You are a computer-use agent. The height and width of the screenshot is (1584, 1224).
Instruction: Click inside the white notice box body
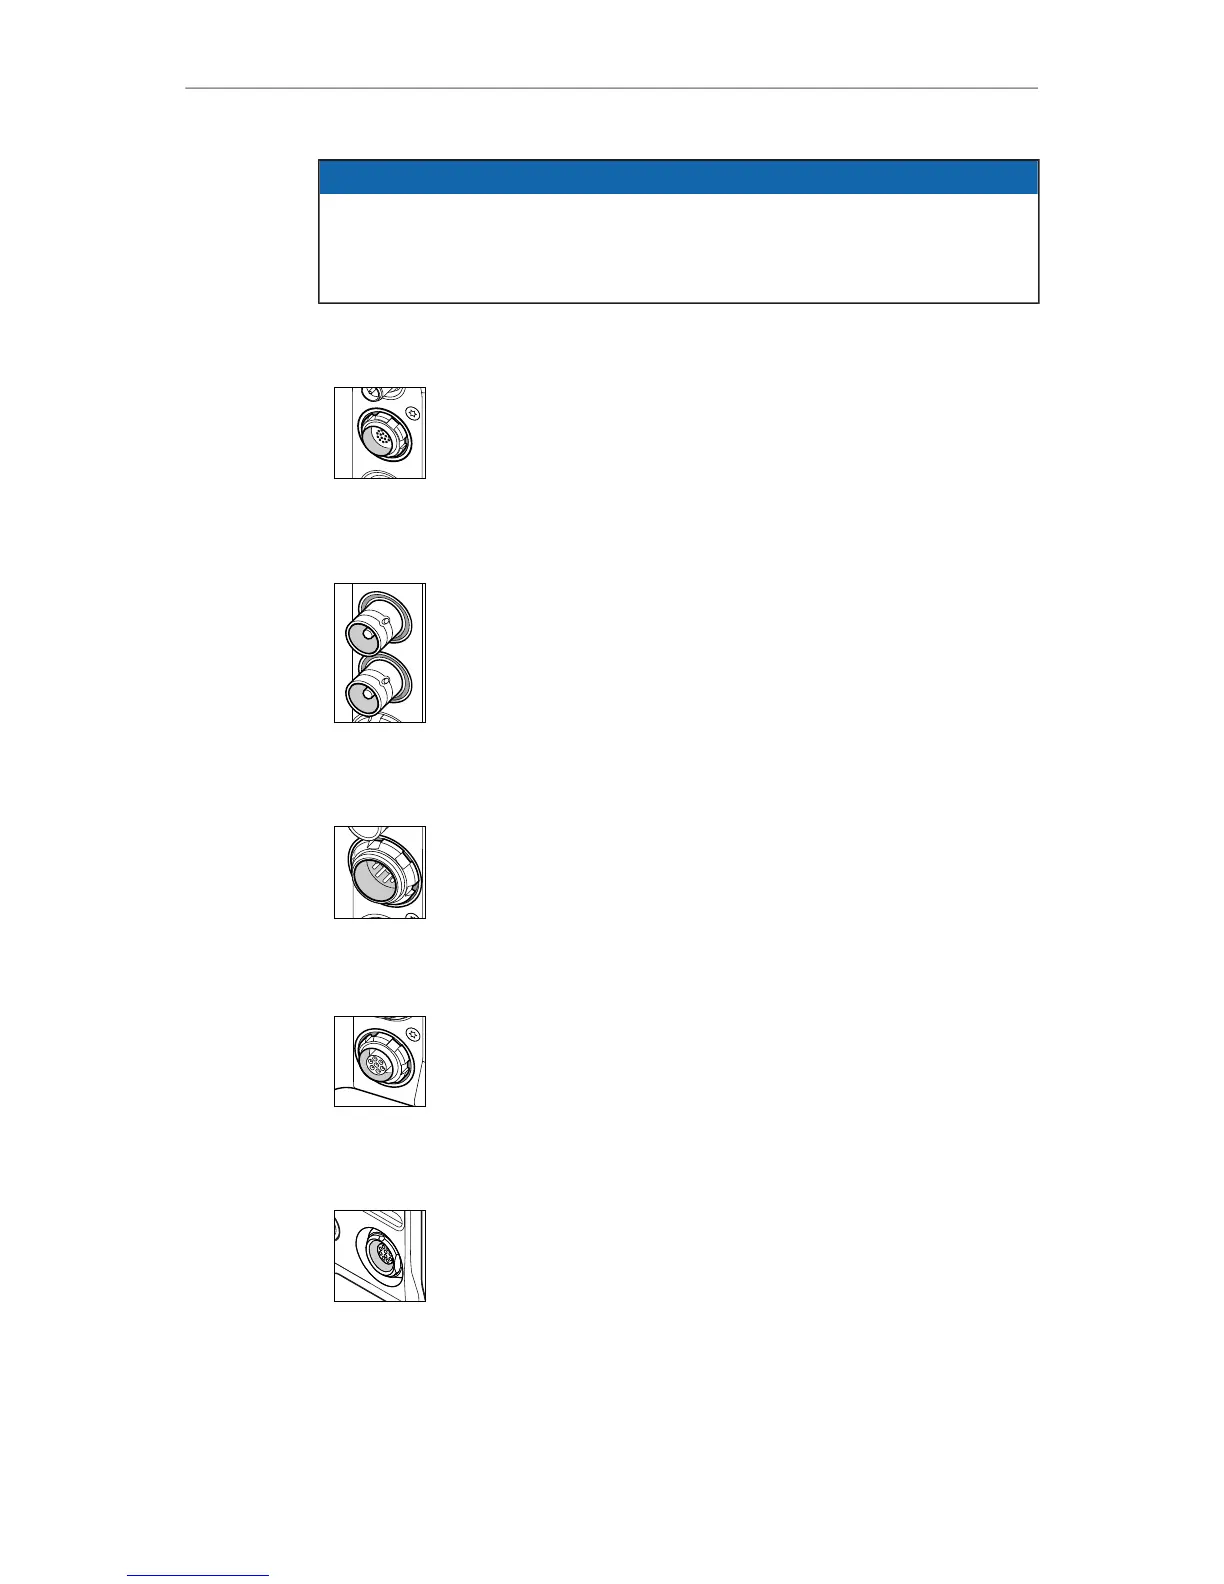click(x=678, y=247)
